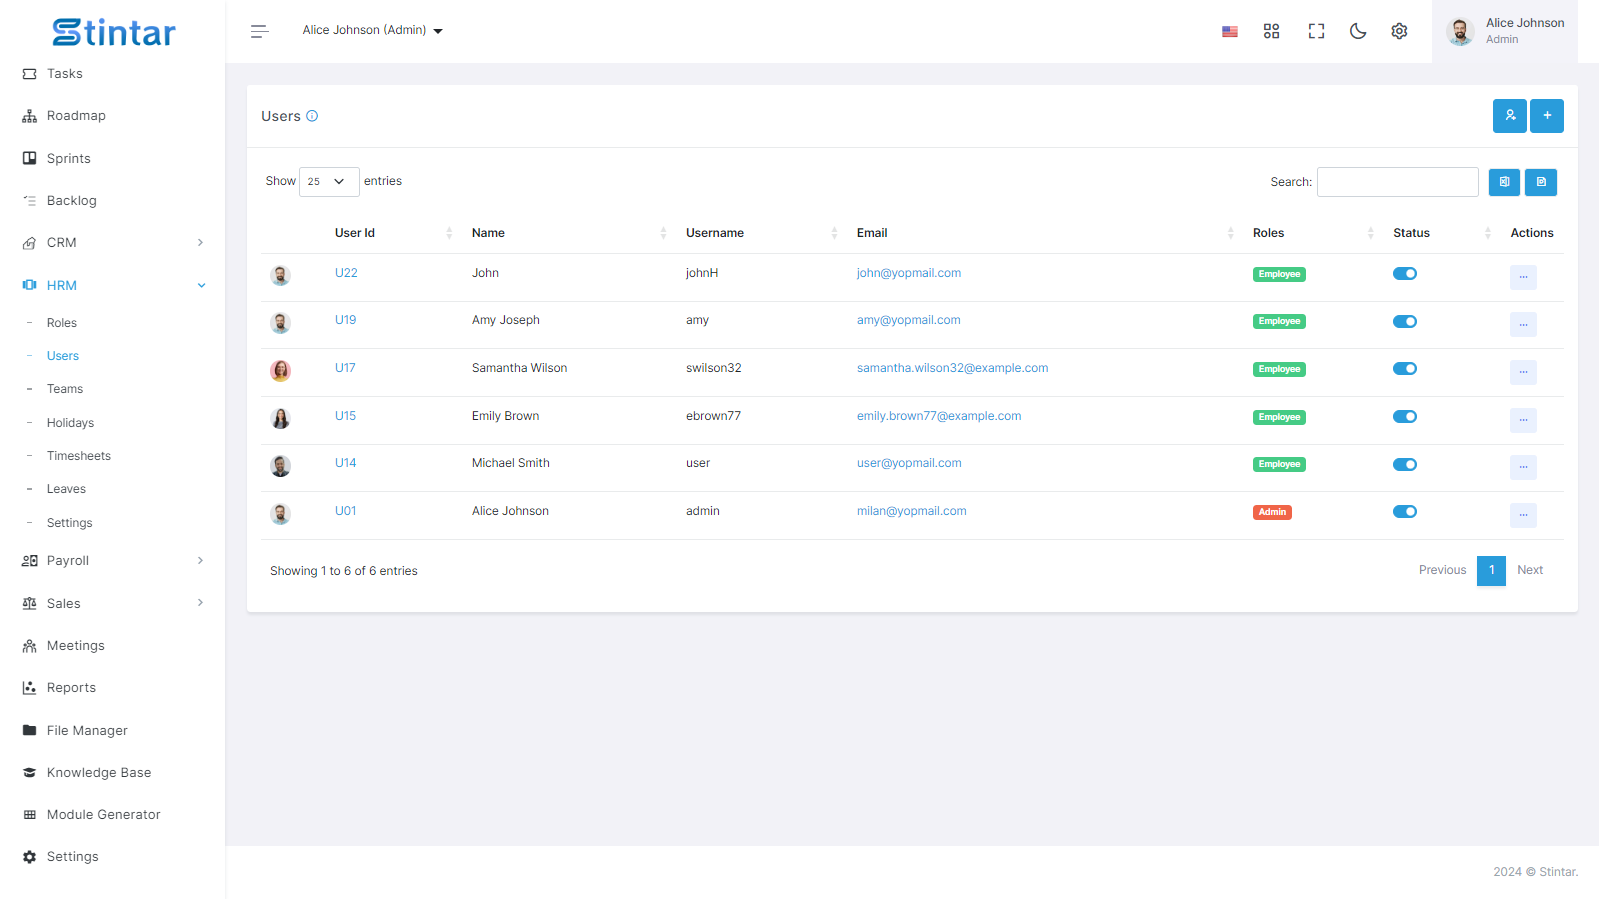Open Timesheets under HRM

point(79,456)
